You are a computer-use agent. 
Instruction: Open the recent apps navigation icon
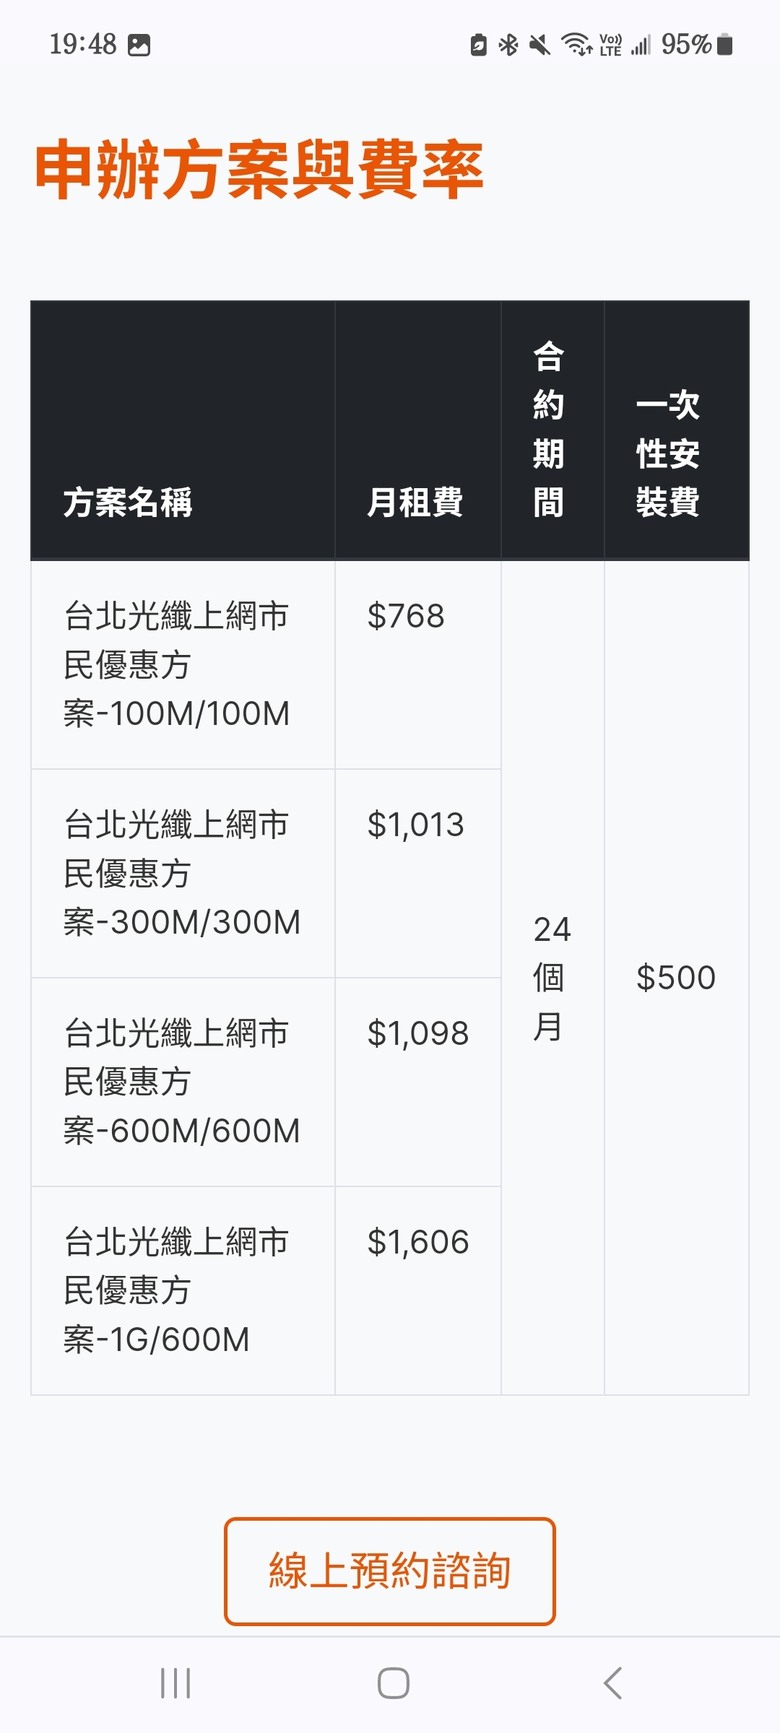tap(175, 1683)
